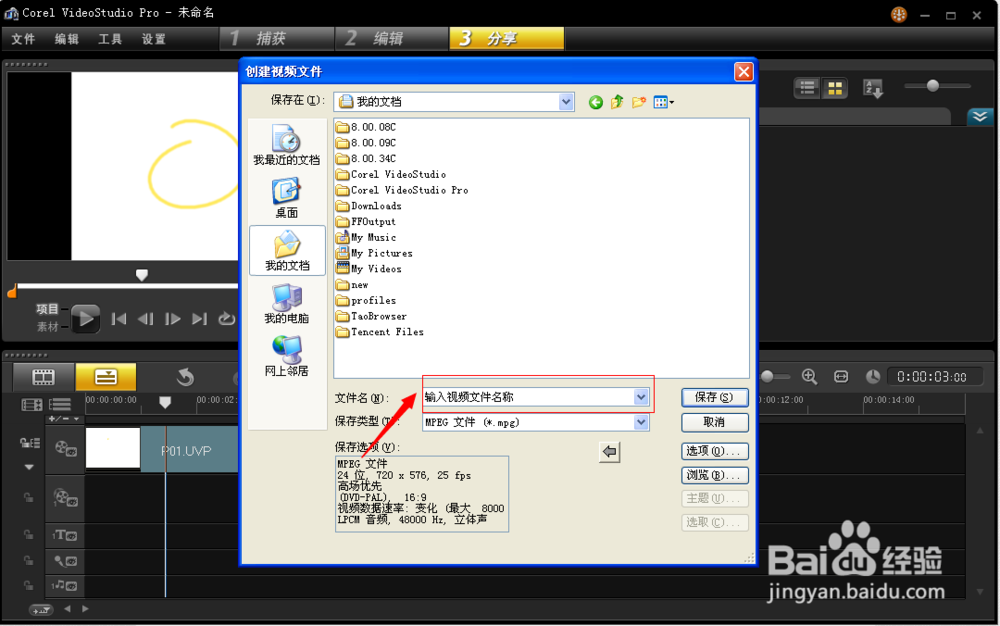The height and width of the screenshot is (626, 1000).
Task: Open the Tencent Files folder
Action: click(x=380, y=332)
